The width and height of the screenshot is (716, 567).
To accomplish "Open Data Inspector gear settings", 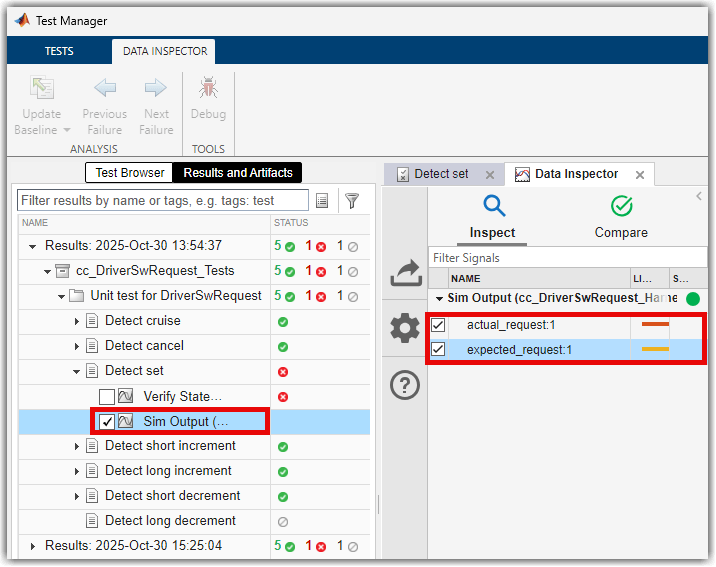I will tap(405, 328).
